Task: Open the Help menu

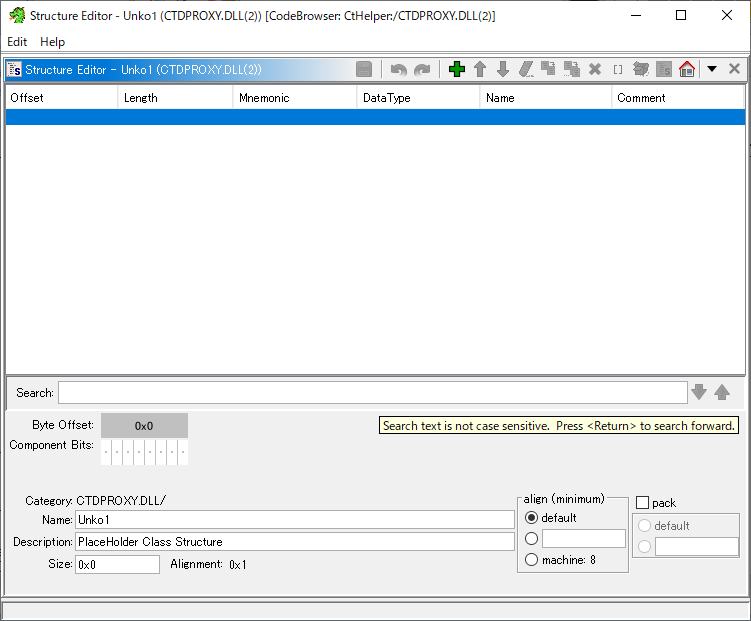Action: (x=52, y=42)
